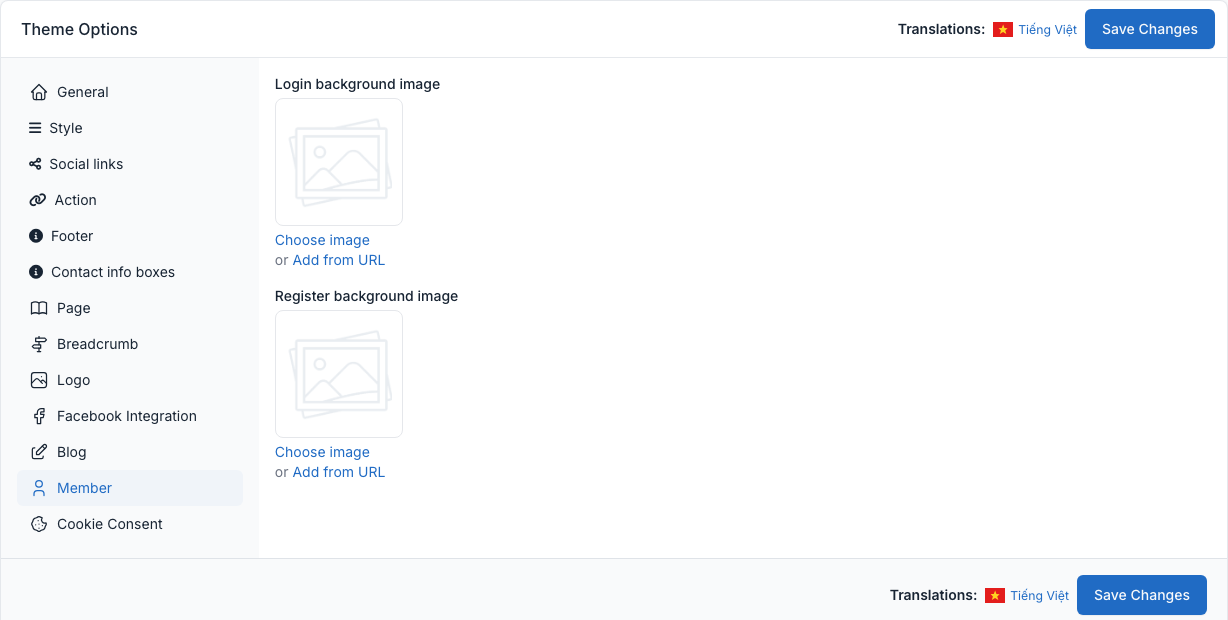The image size is (1228, 620).
Task: Choose image for Register background
Action: click(x=322, y=452)
